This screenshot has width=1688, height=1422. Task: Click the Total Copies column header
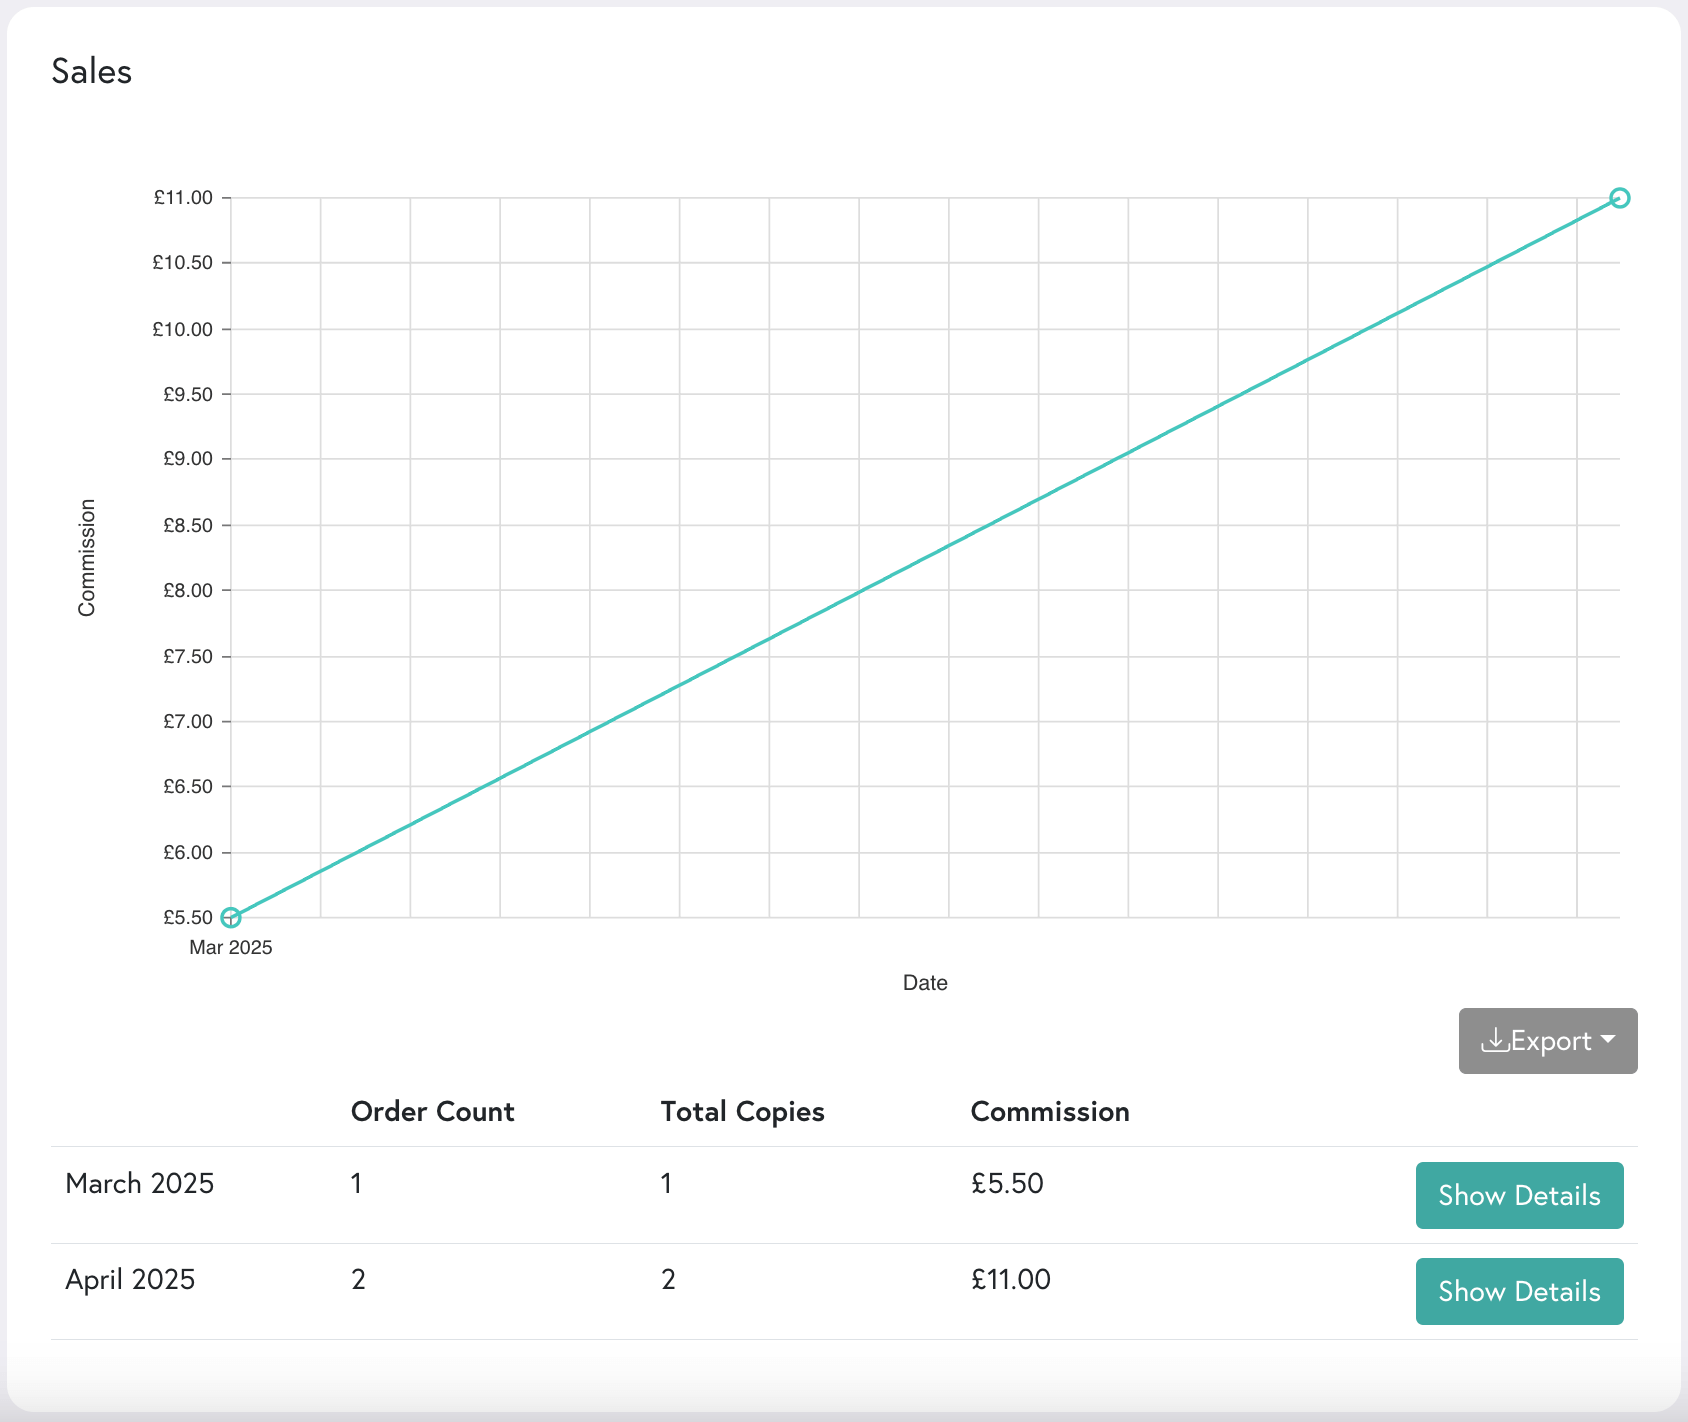(743, 1111)
